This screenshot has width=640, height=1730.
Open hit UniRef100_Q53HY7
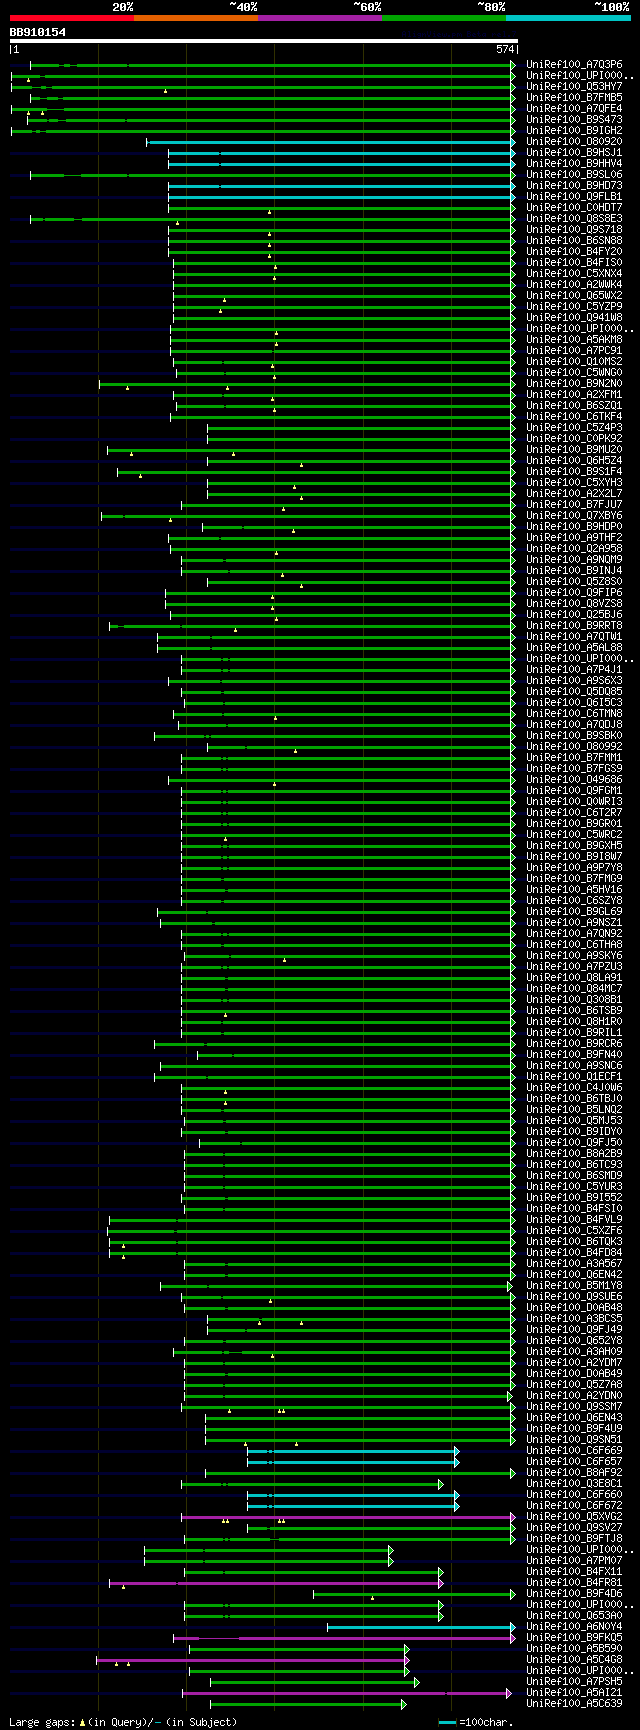[574, 86]
